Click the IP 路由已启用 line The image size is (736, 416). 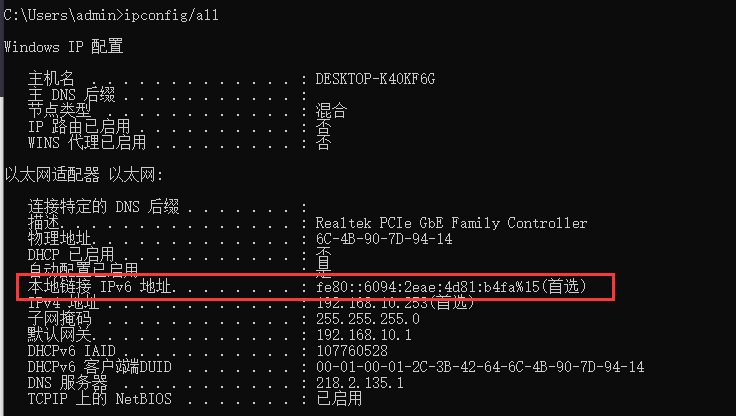coord(80,127)
